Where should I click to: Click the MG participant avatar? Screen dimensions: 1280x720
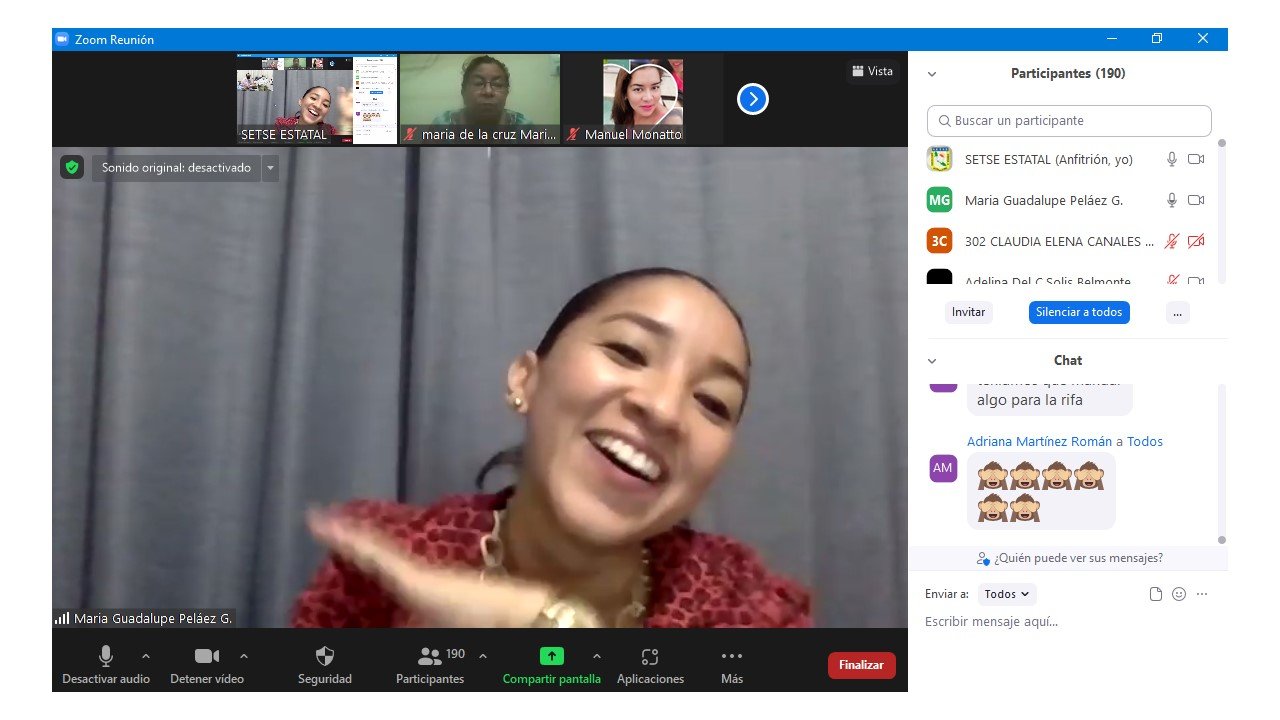click(939, 200)
